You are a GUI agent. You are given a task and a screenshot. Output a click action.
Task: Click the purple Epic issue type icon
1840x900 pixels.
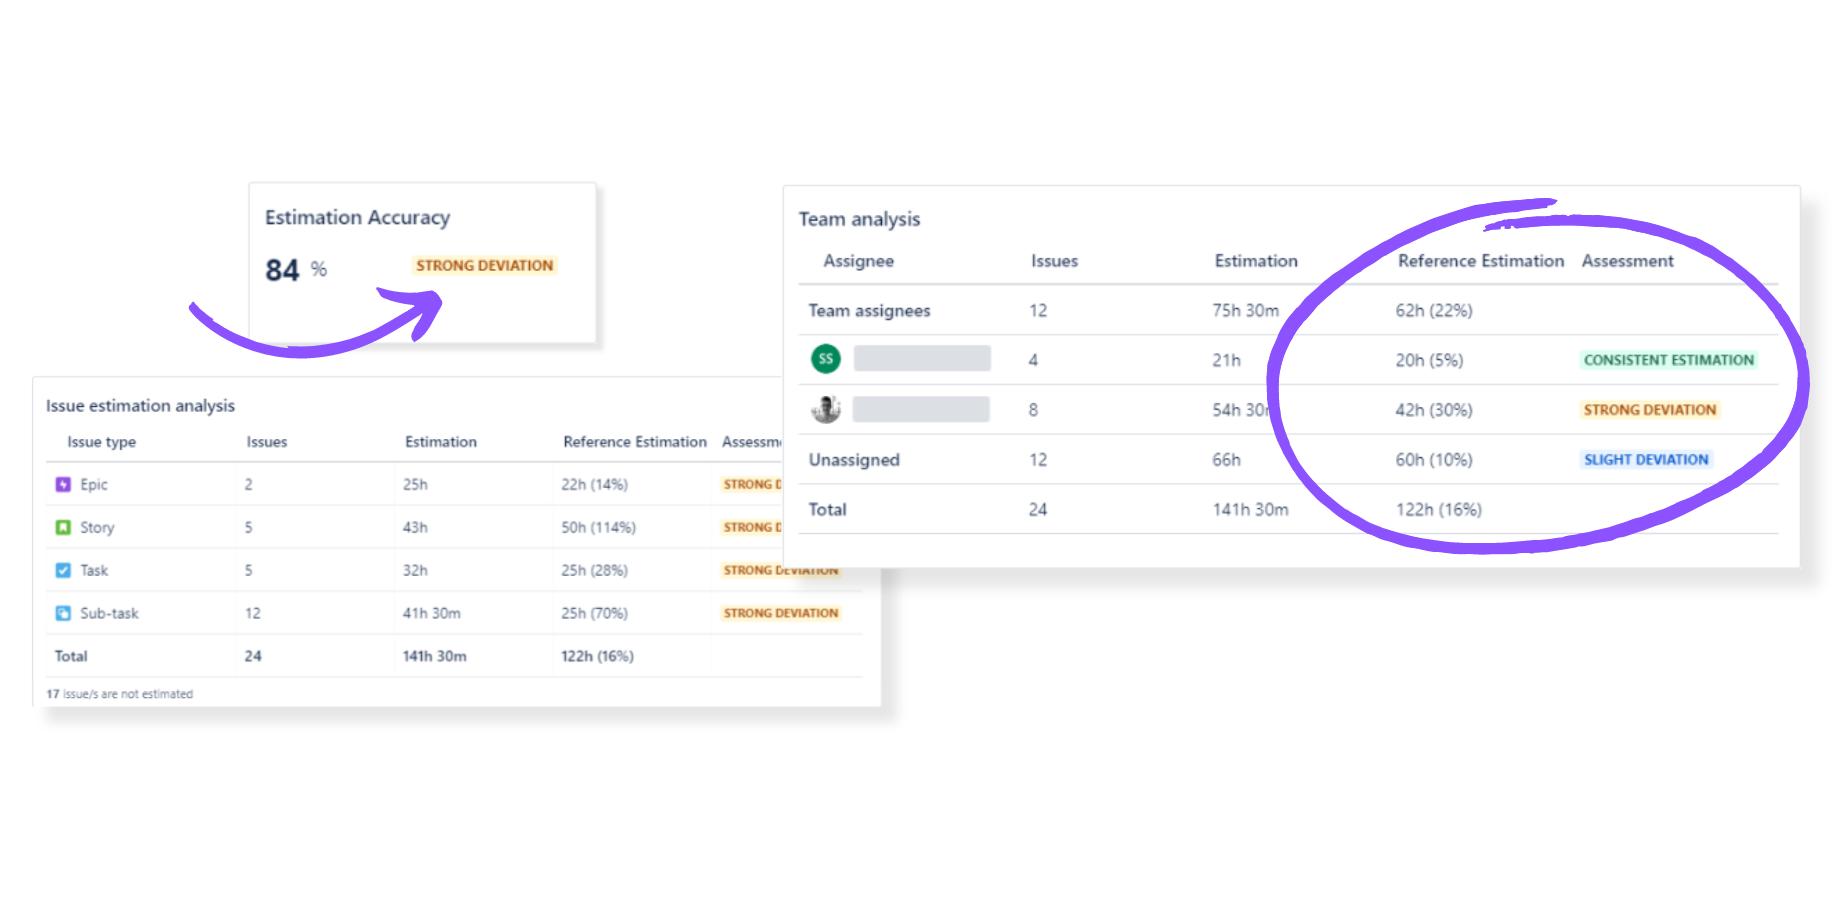pyautogui.click(x=63, y=485)
